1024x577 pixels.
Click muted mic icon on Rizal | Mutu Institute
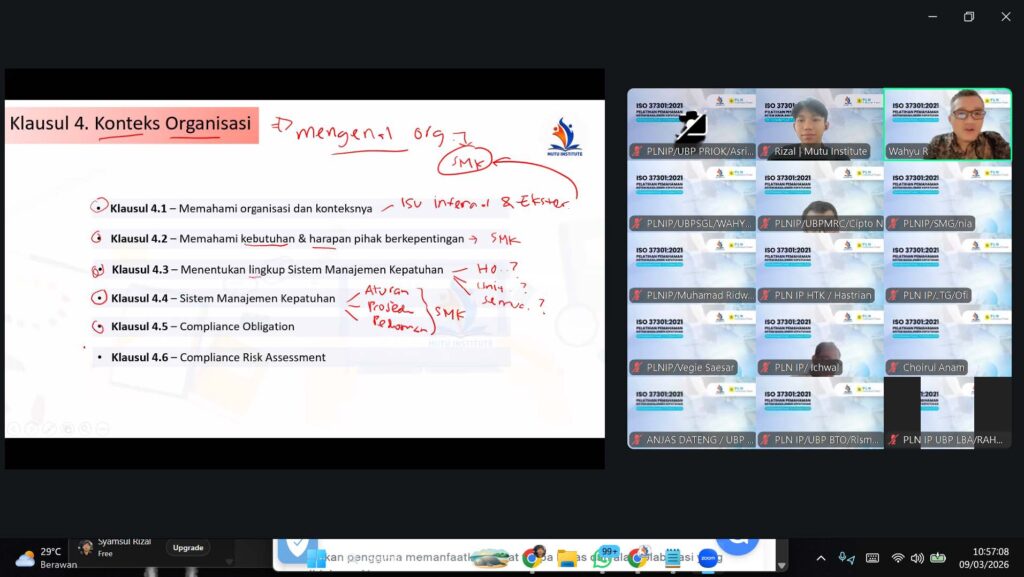(765, 152)
